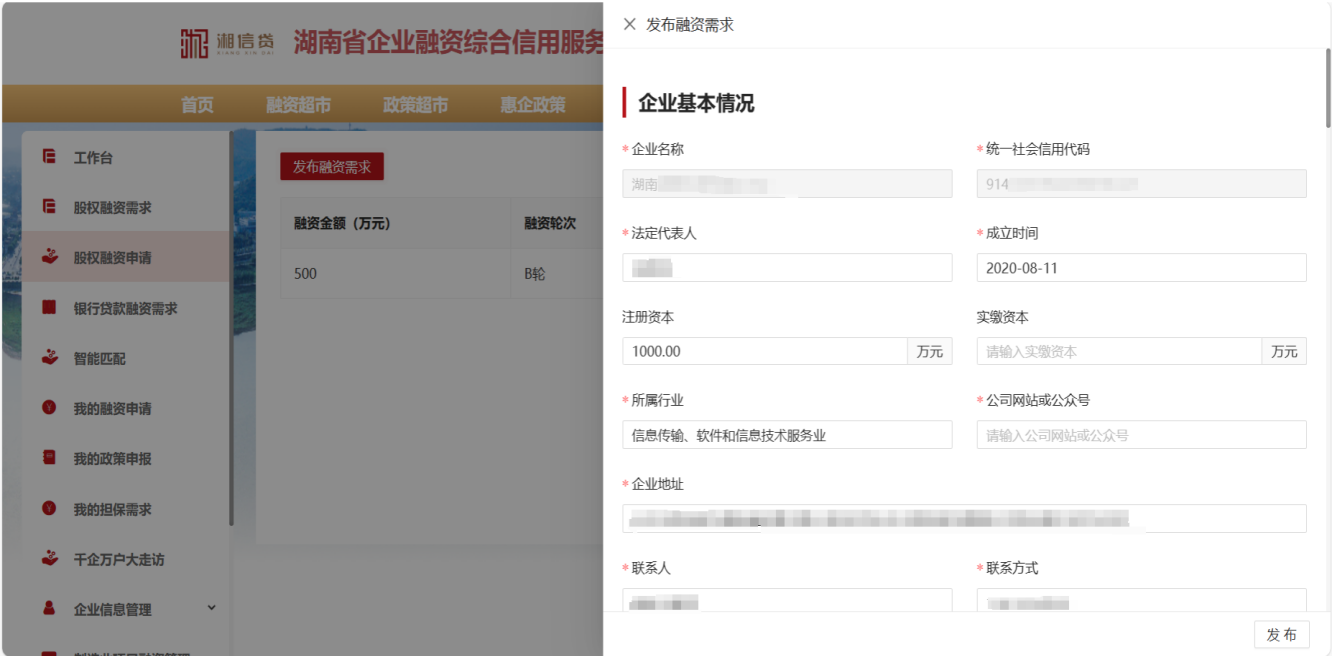Click the 湘信贷 logo icon
1332x656 pixels.
click(x=195, y=43)
